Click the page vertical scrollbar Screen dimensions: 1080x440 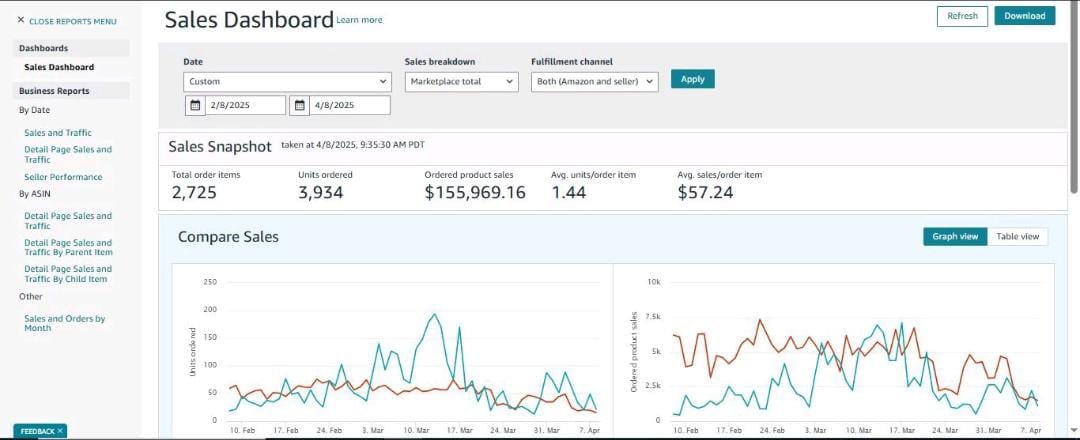click(x=1074, y=96)
